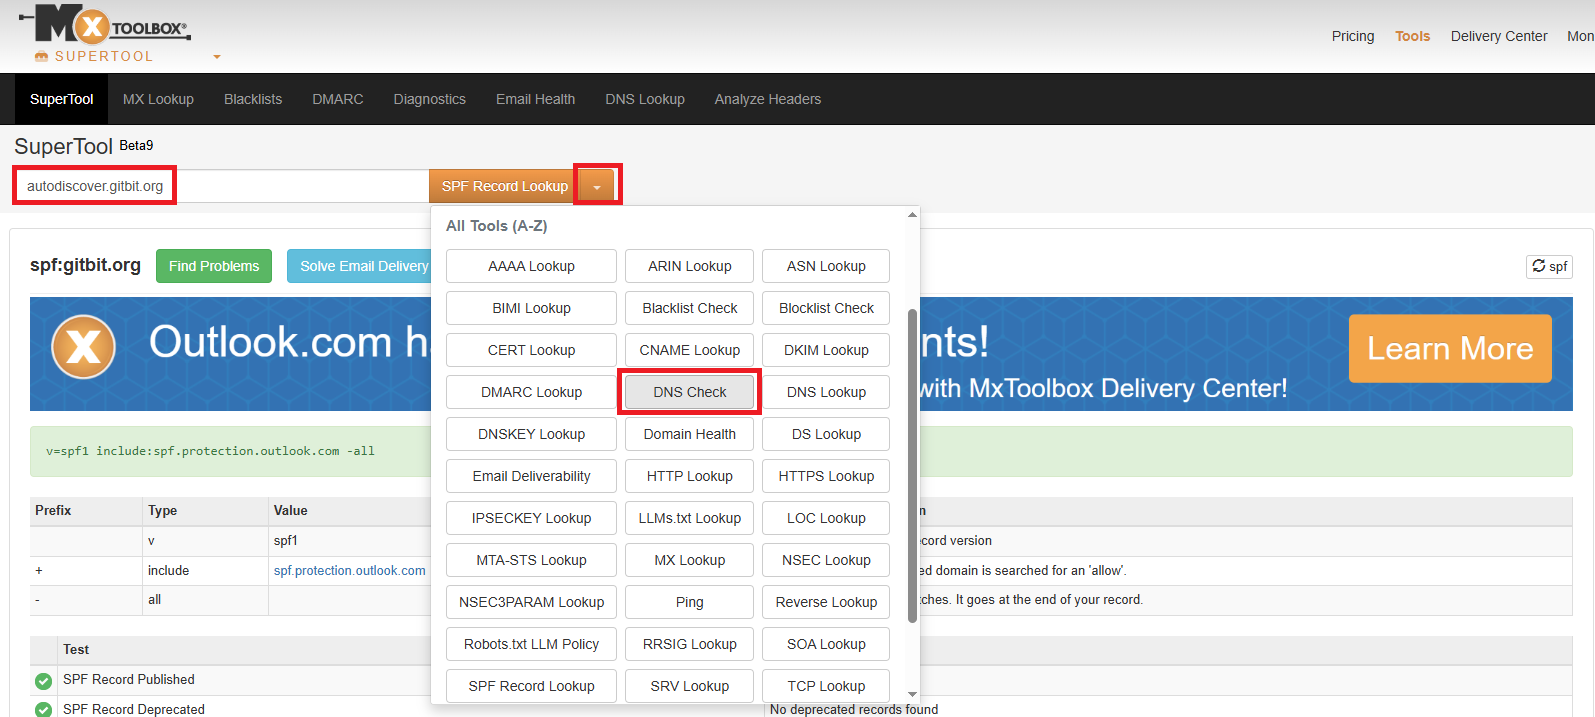Choose TCP Lookup tool
The height and width of the screenshot is (717, 1595).
coord(826,686)
